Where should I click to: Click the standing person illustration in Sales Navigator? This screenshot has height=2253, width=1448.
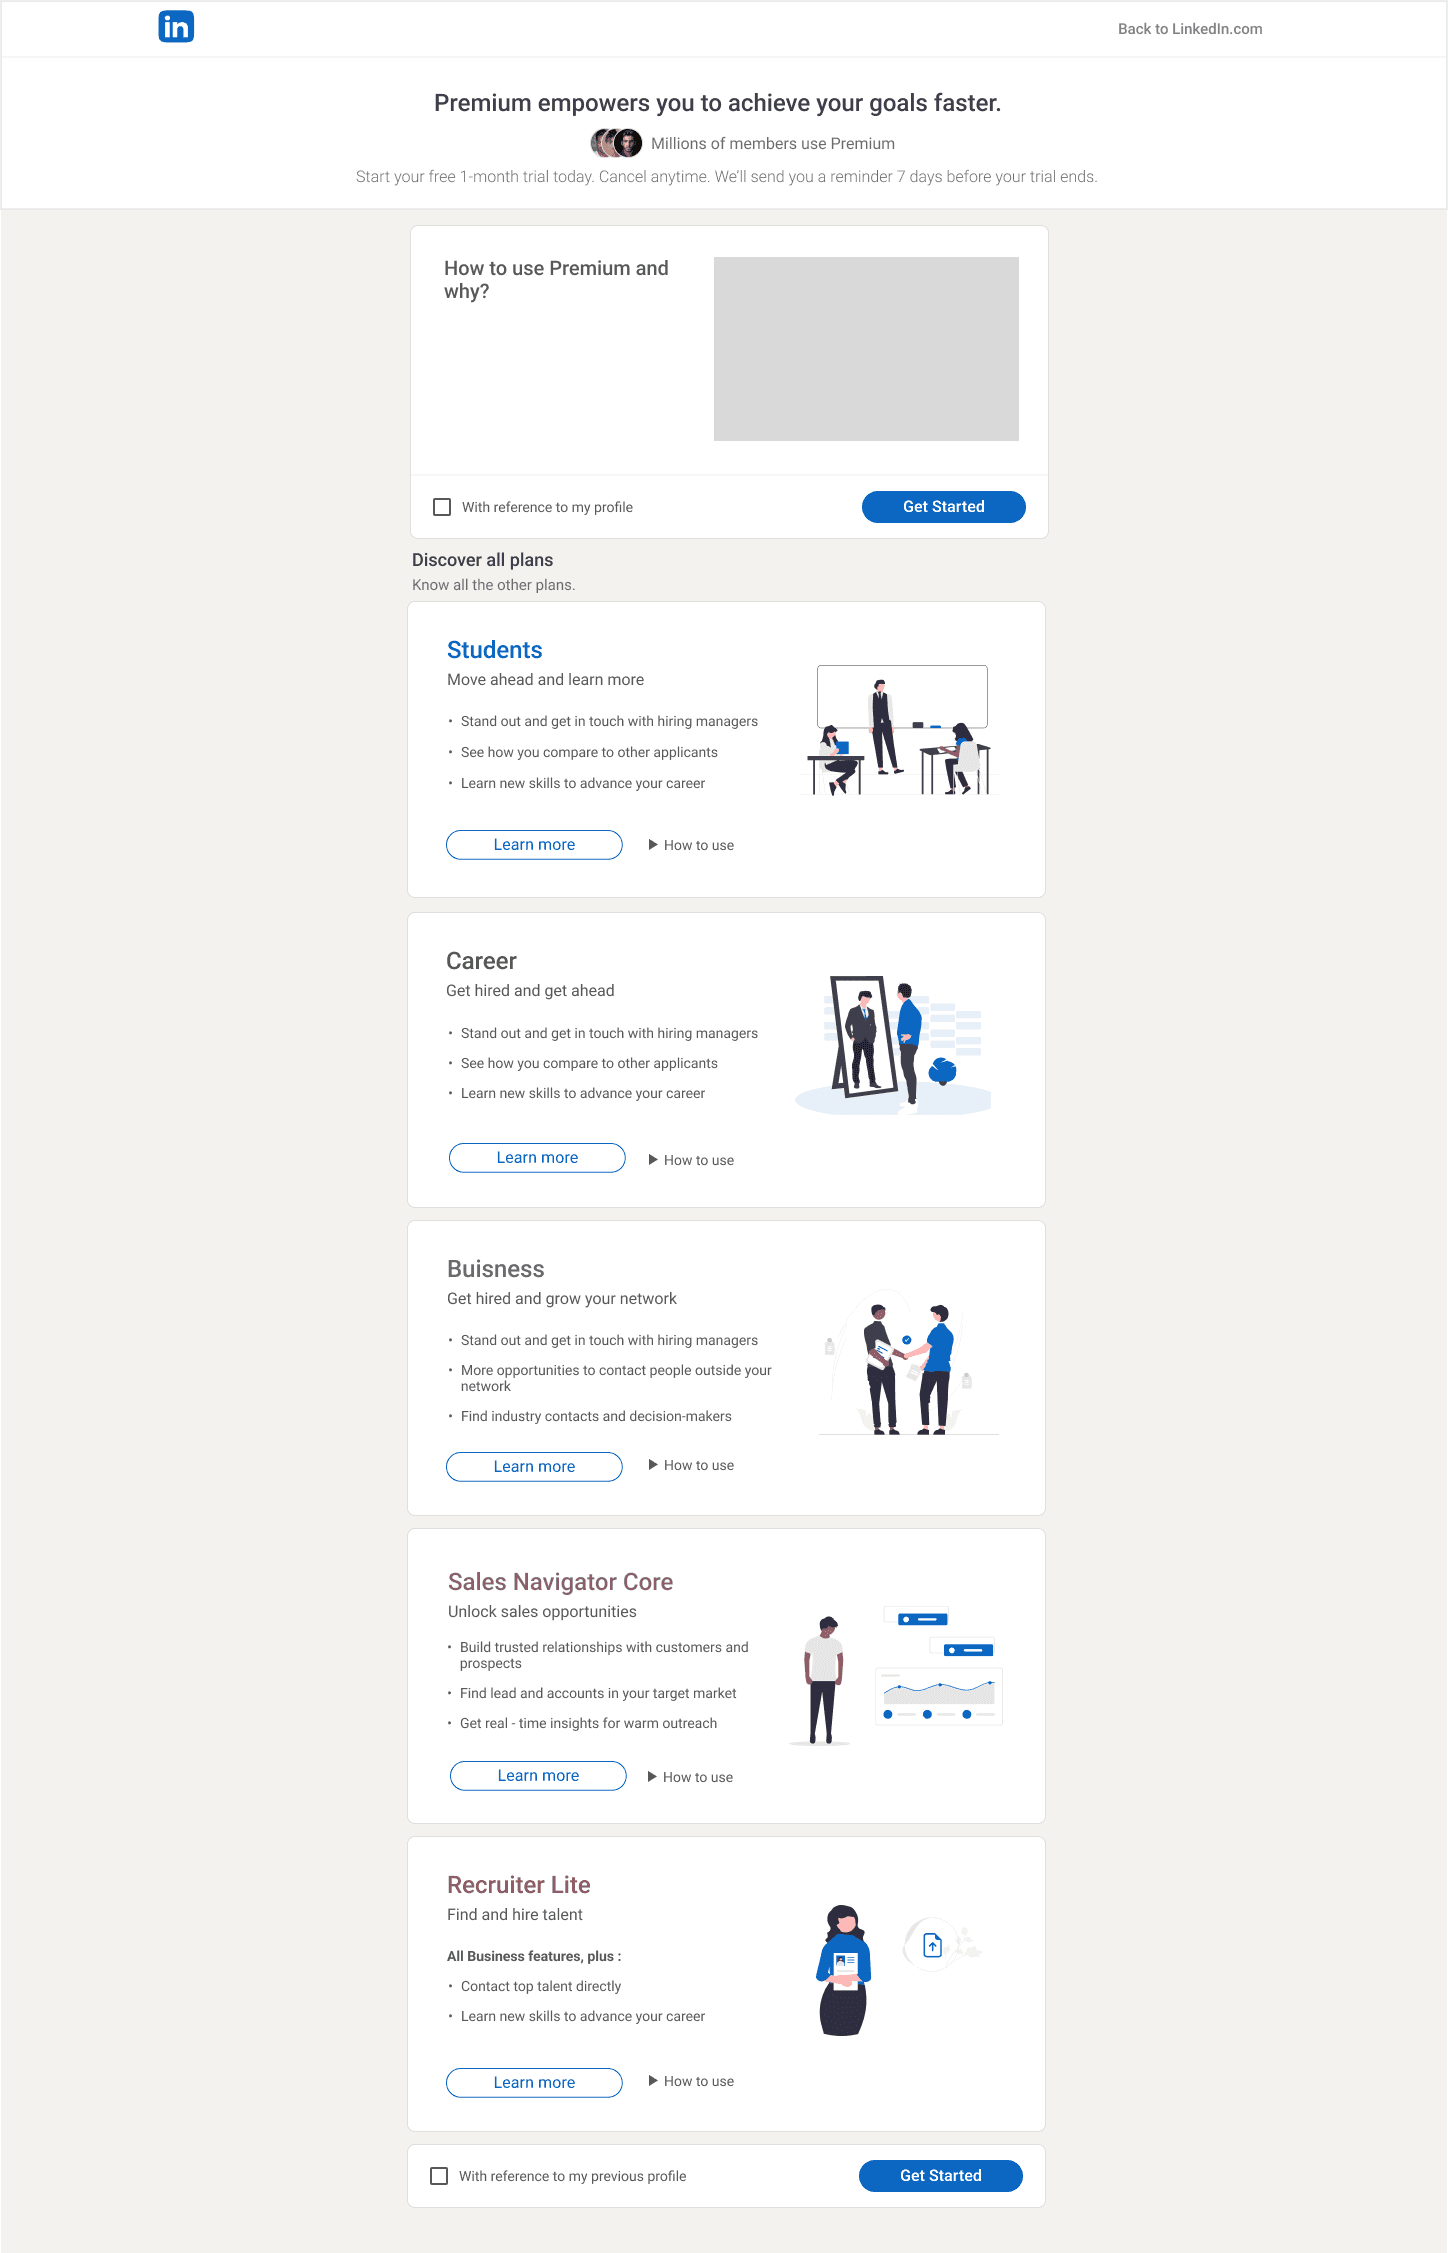coord(823,1680)
